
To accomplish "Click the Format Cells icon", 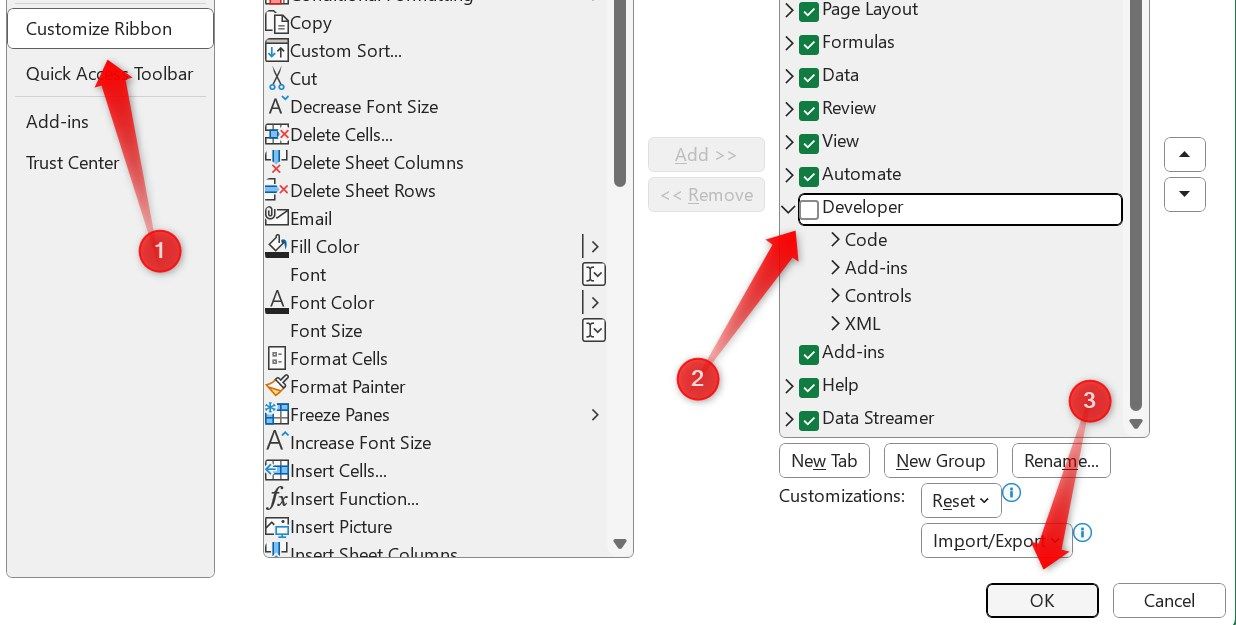I will pyautogui.click(x=276, y=358).
